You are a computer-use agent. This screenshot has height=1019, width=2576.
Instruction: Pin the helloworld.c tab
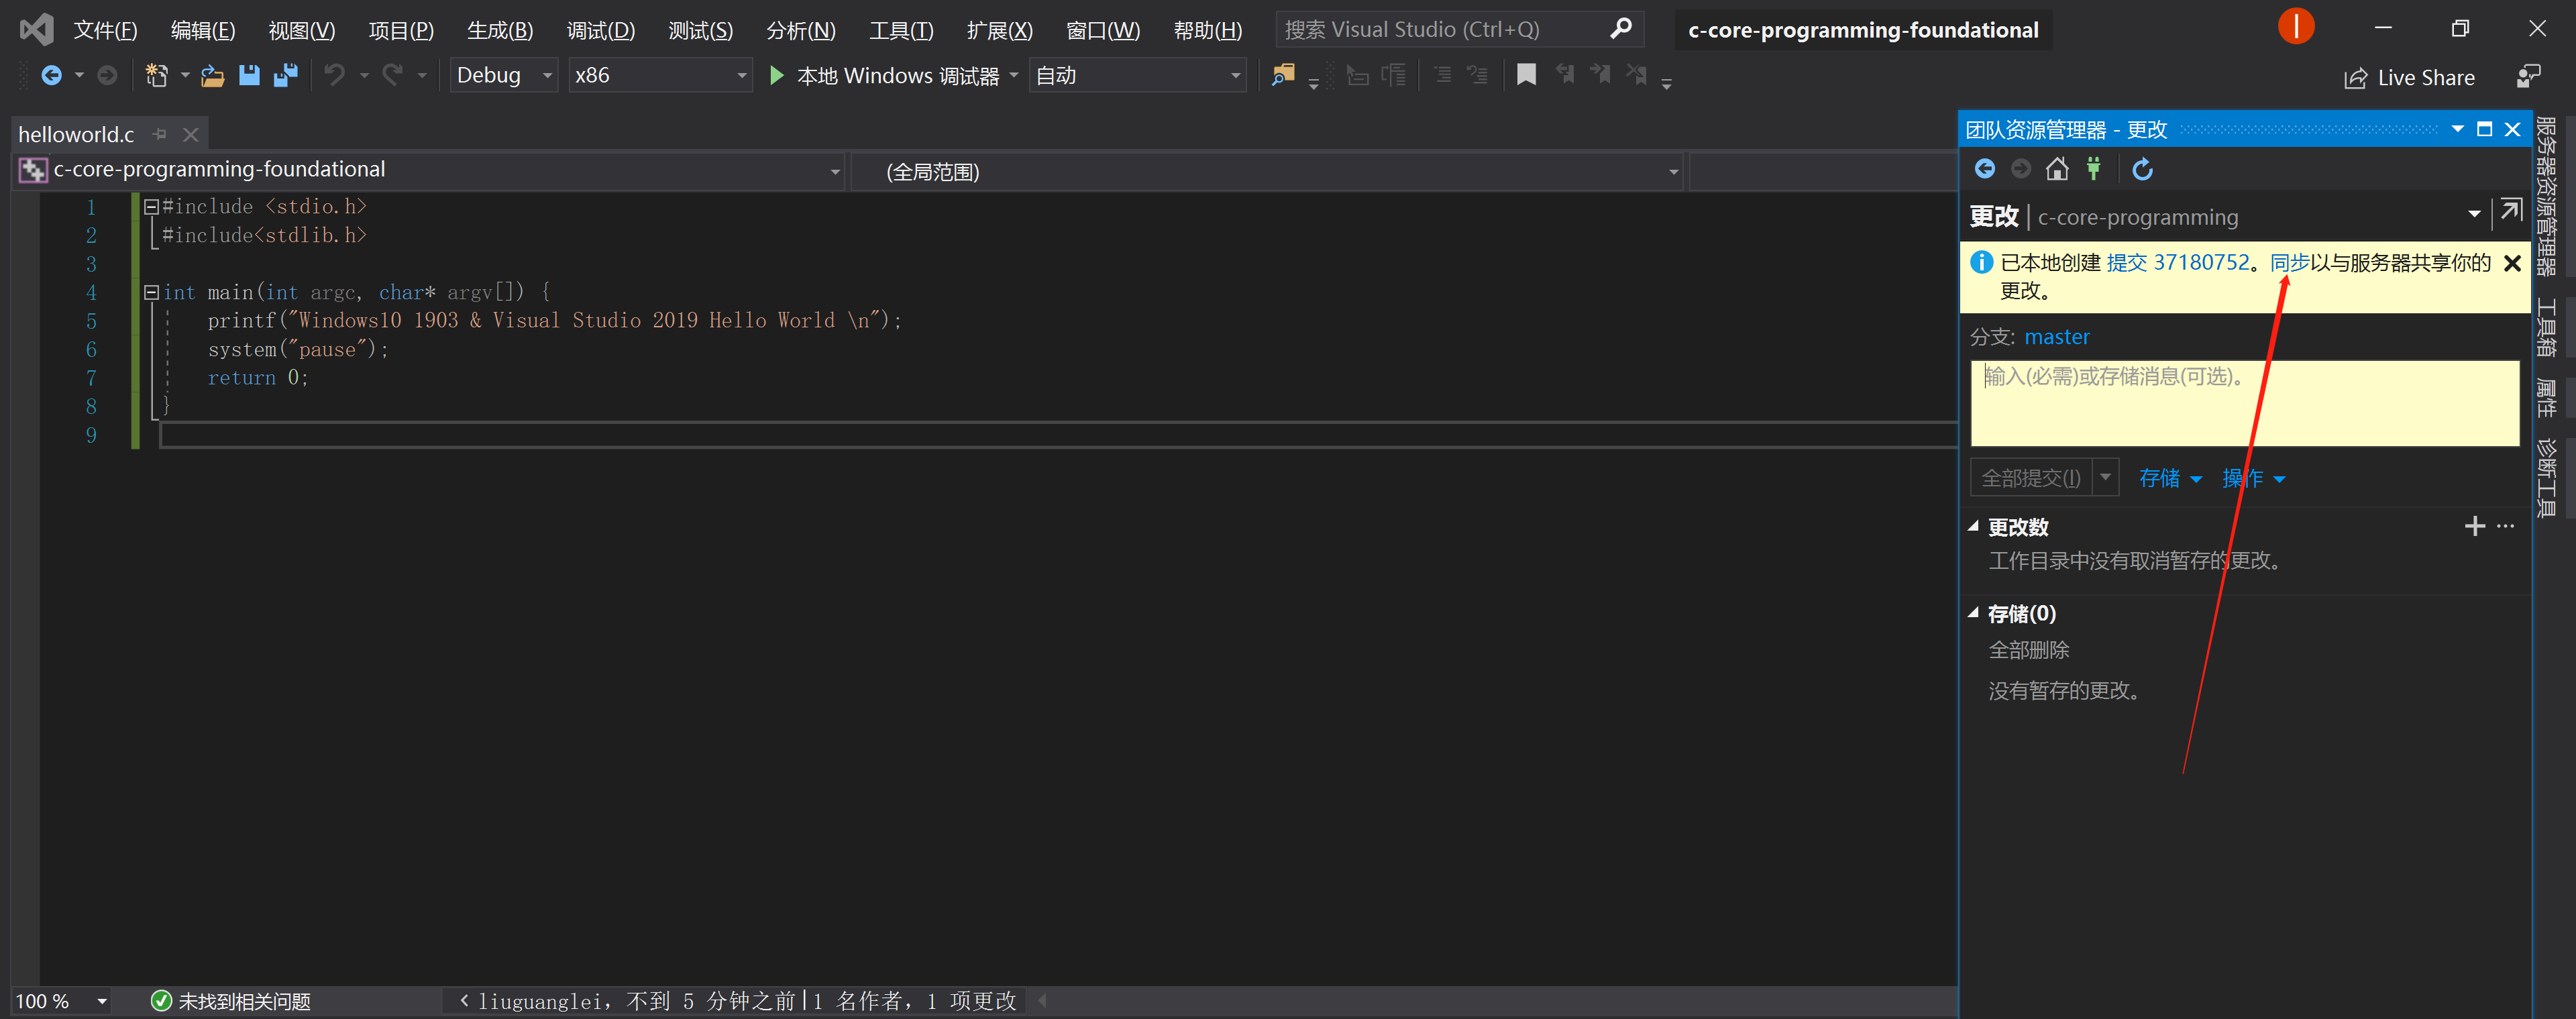[x=160, y=134]
